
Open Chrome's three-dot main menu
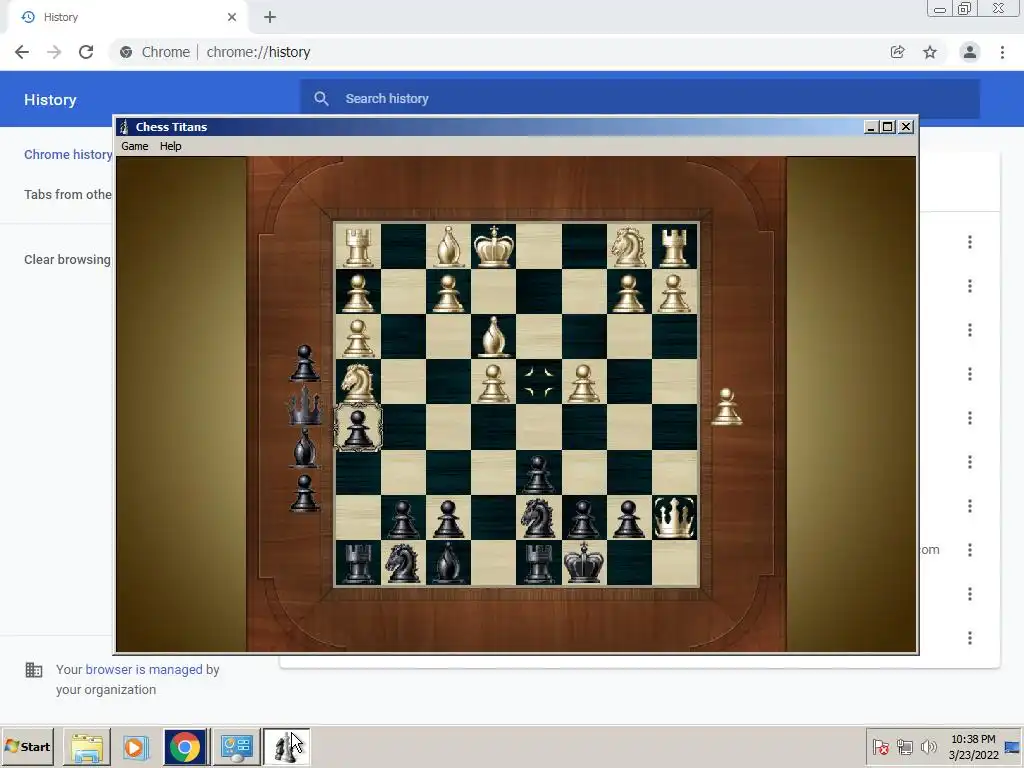(x=1002, y=52)
